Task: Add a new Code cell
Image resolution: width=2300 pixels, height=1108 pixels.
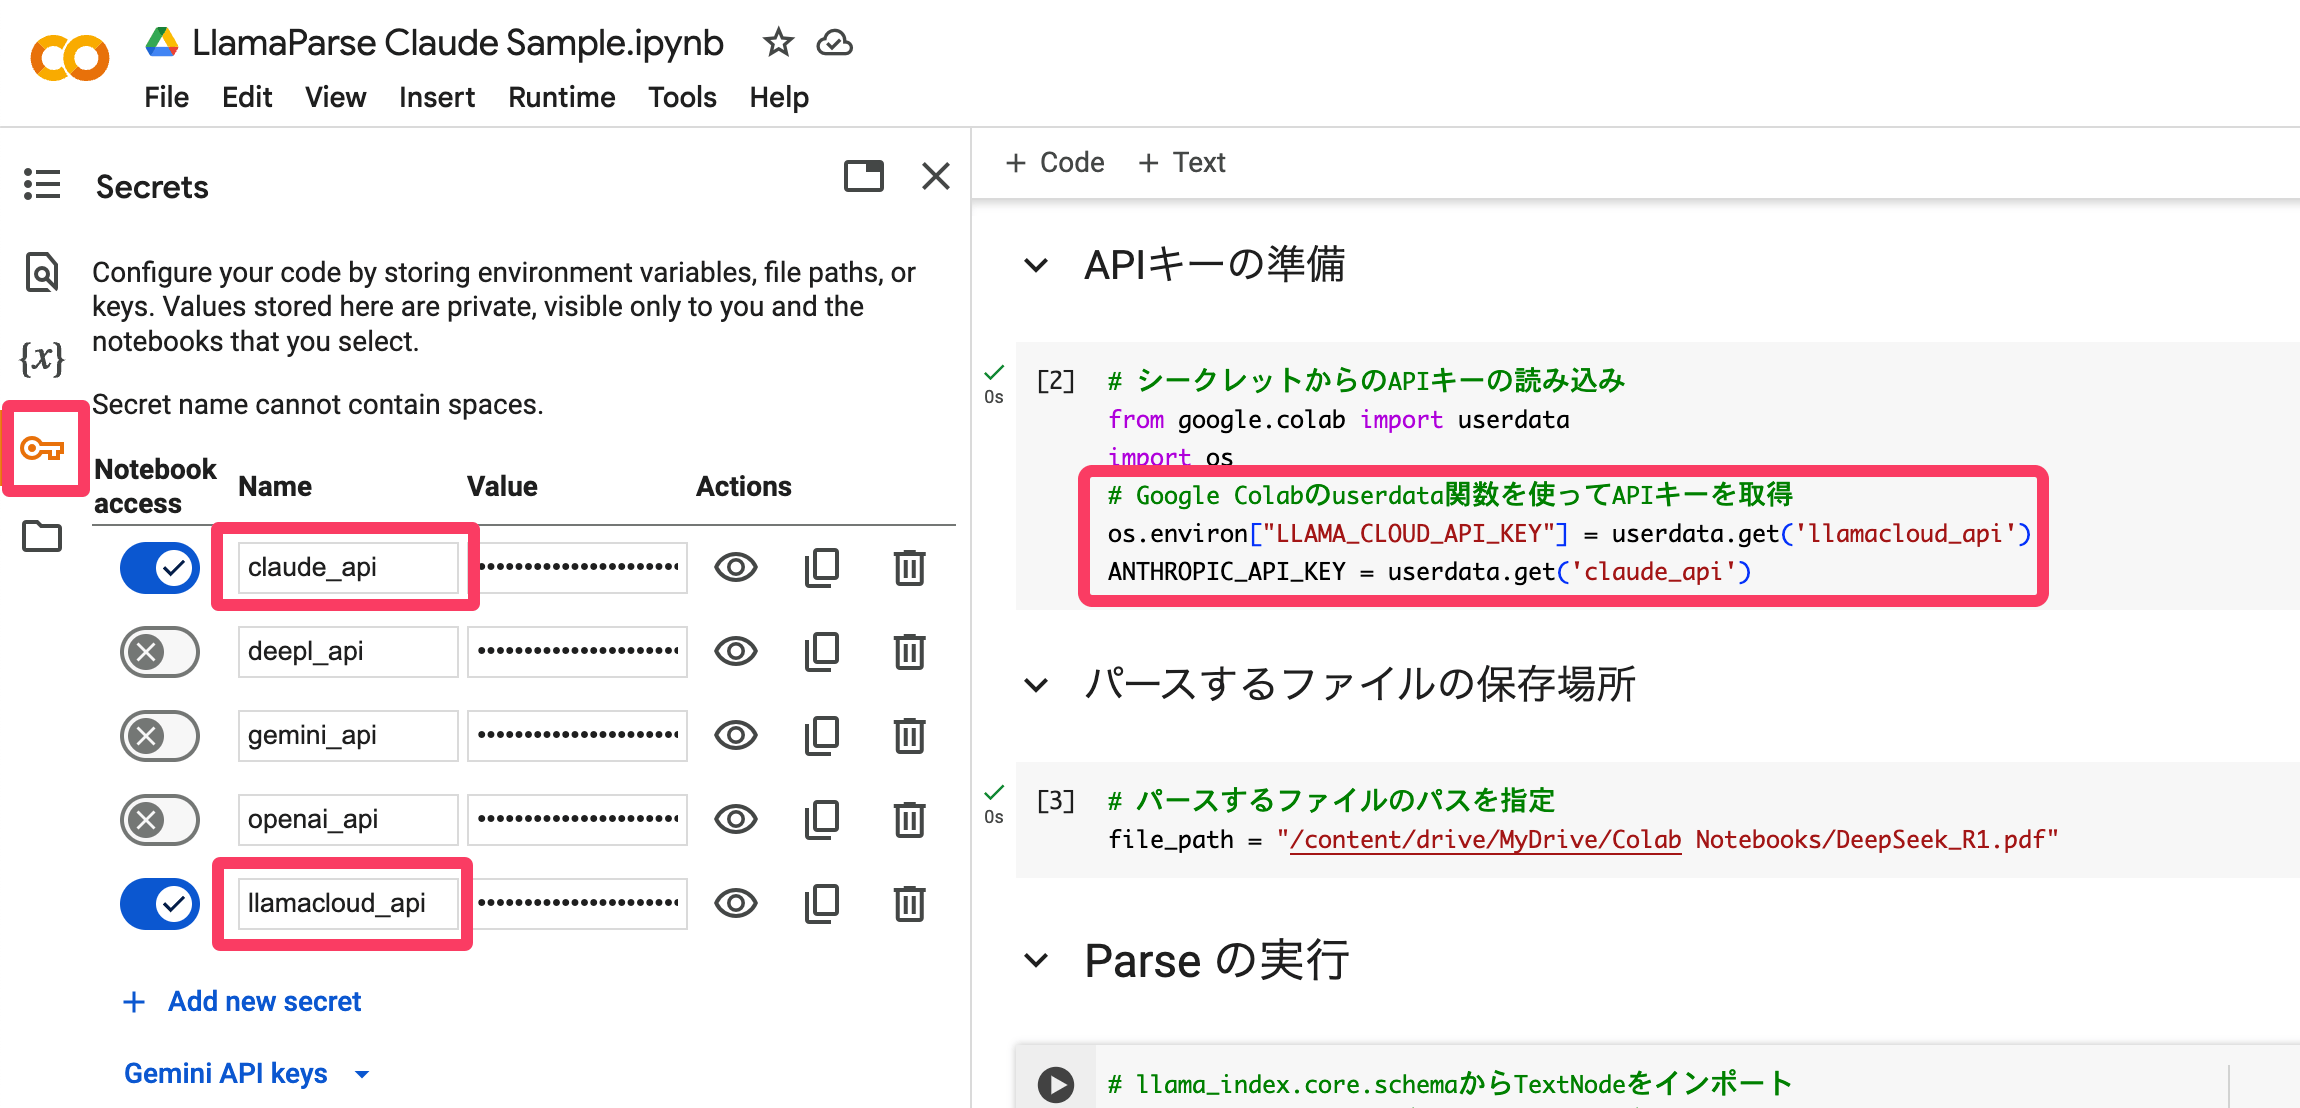Action: (1055, 162)
